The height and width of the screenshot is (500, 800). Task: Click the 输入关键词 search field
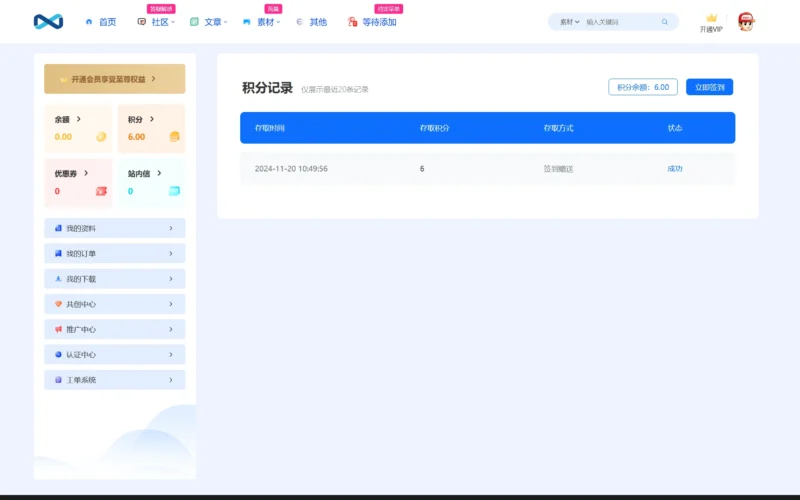click(x=620, y=22)
